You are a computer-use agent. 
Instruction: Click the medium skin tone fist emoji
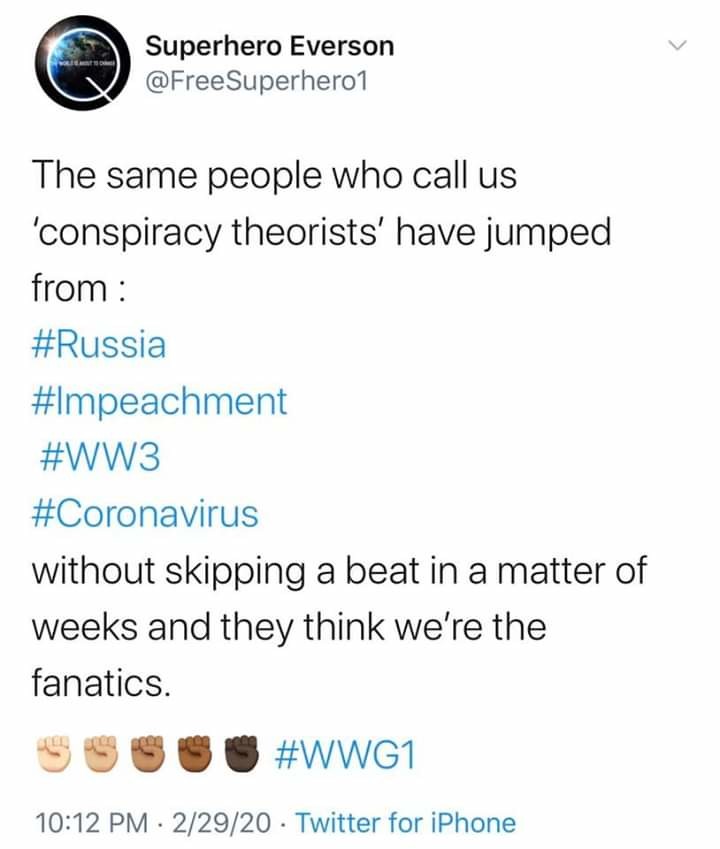coord(150,754)
